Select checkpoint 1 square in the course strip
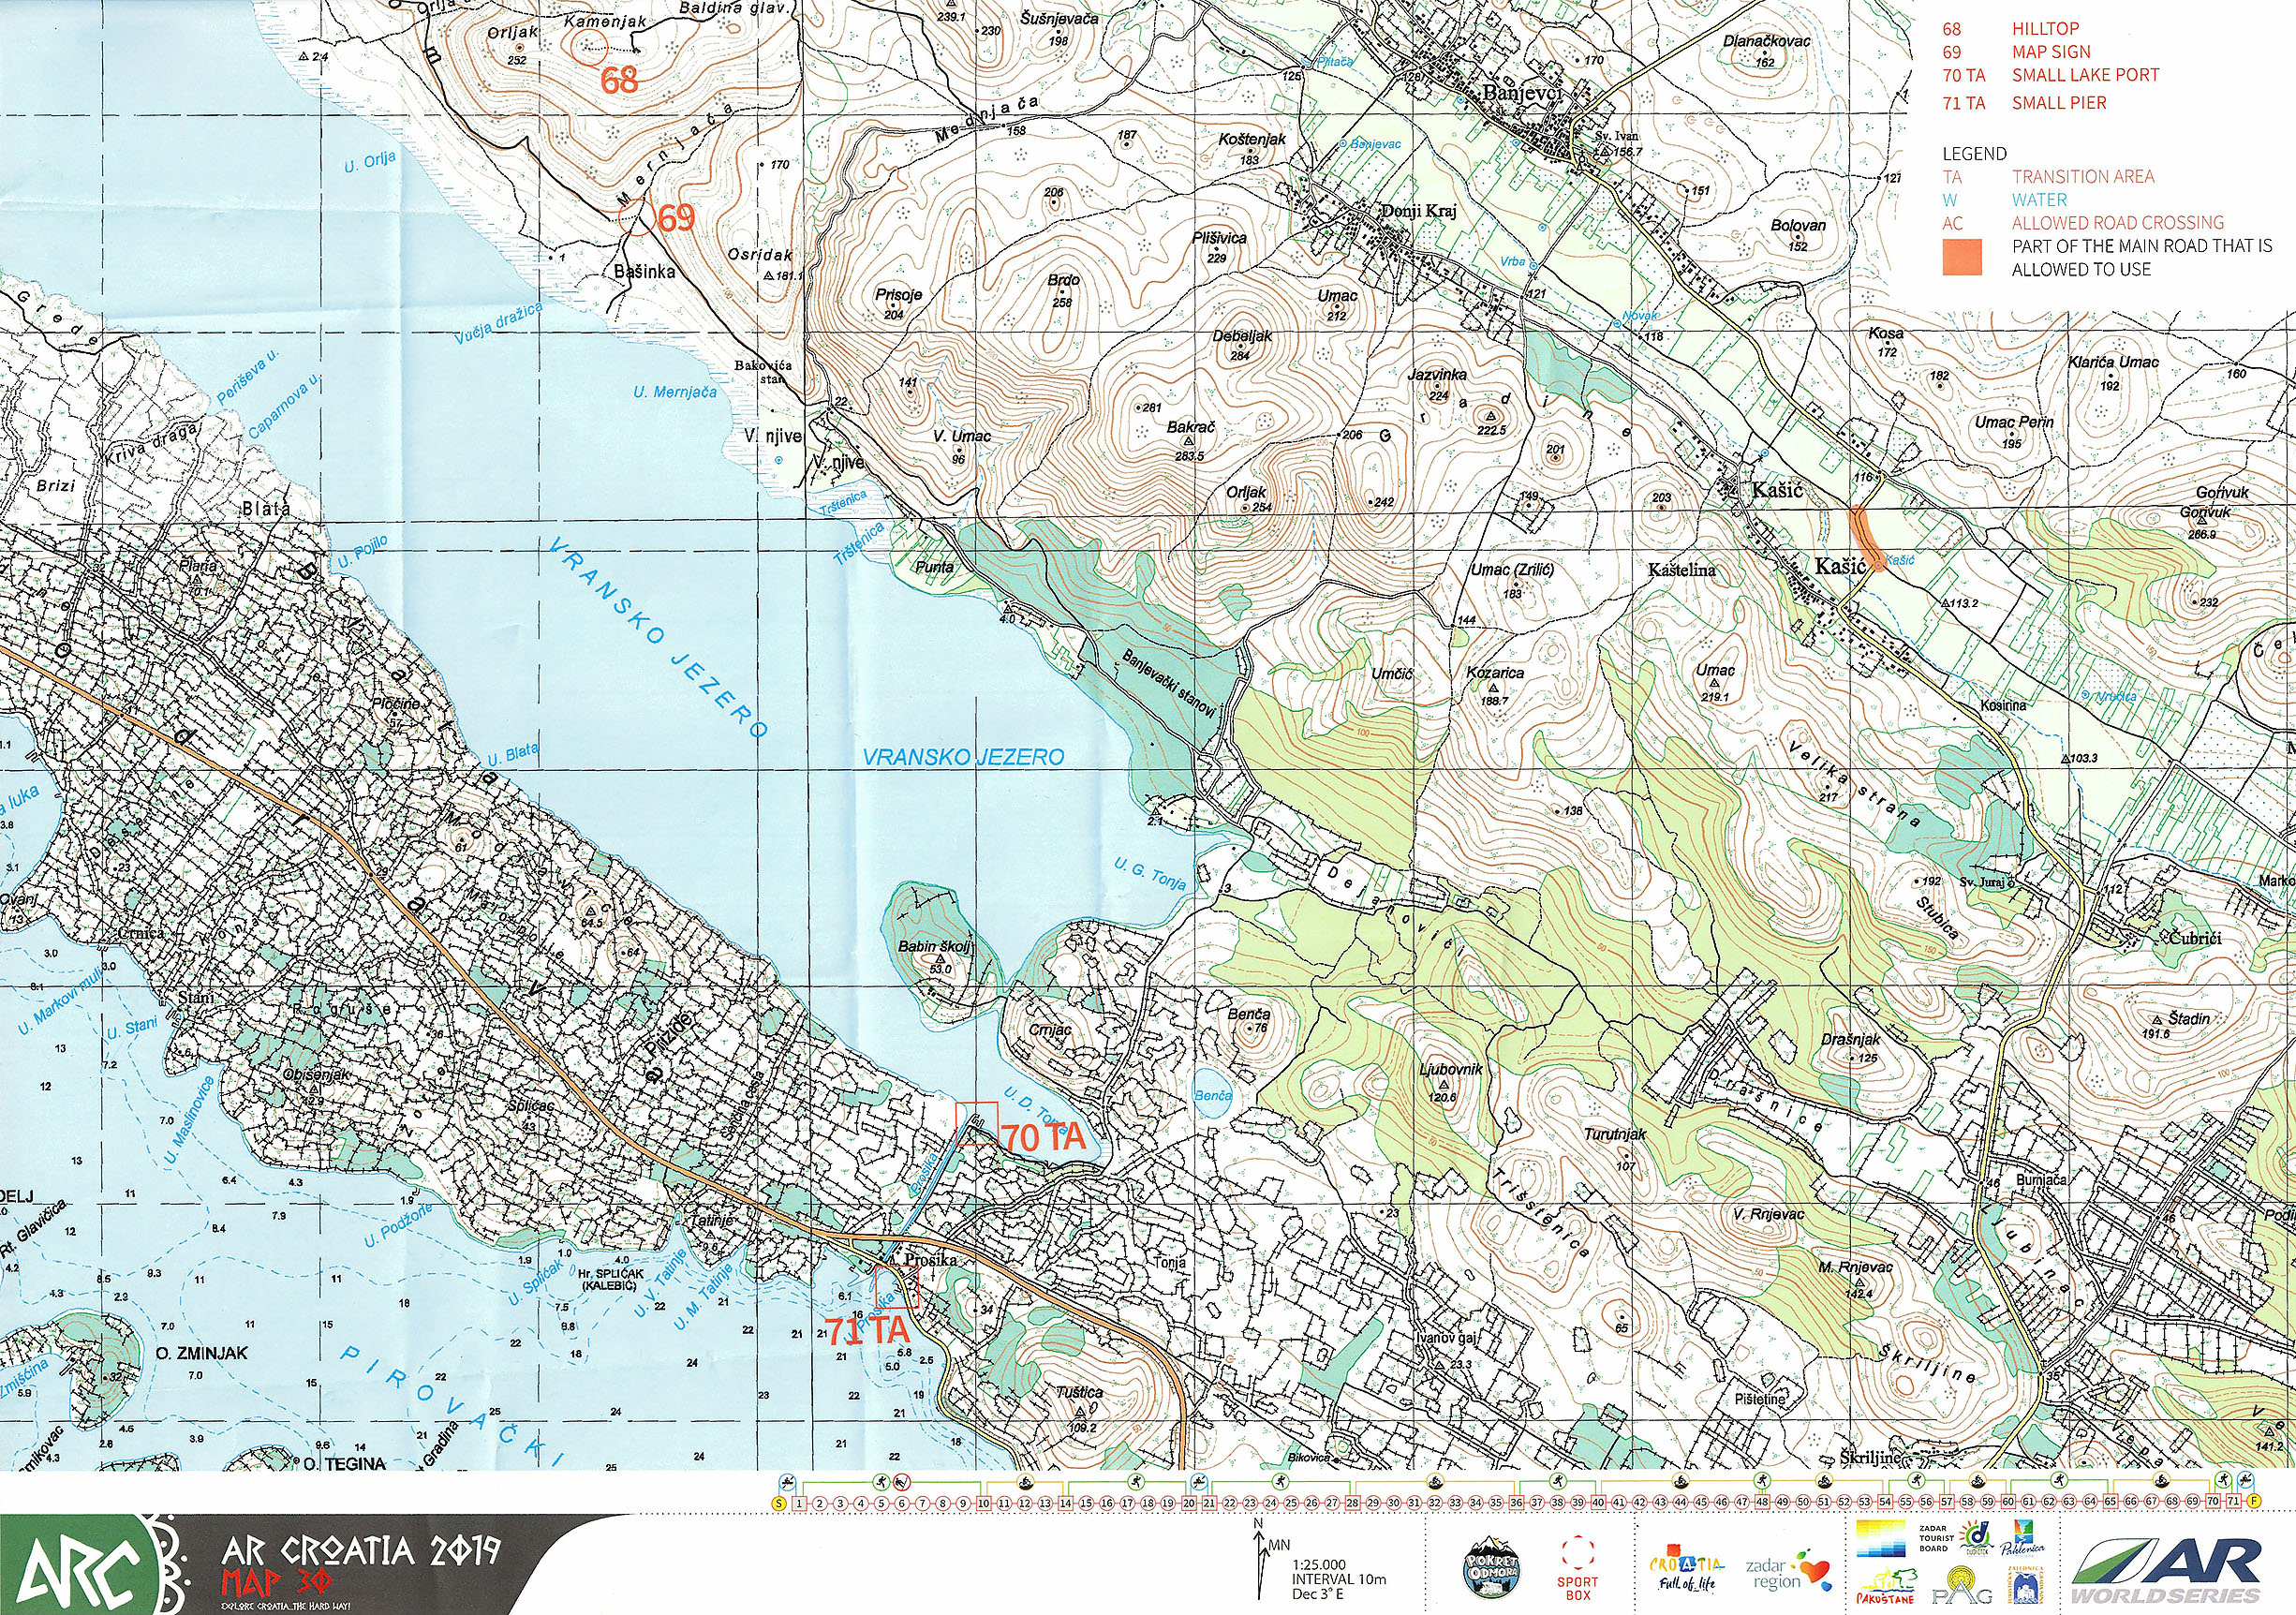 pos(799,1503)
